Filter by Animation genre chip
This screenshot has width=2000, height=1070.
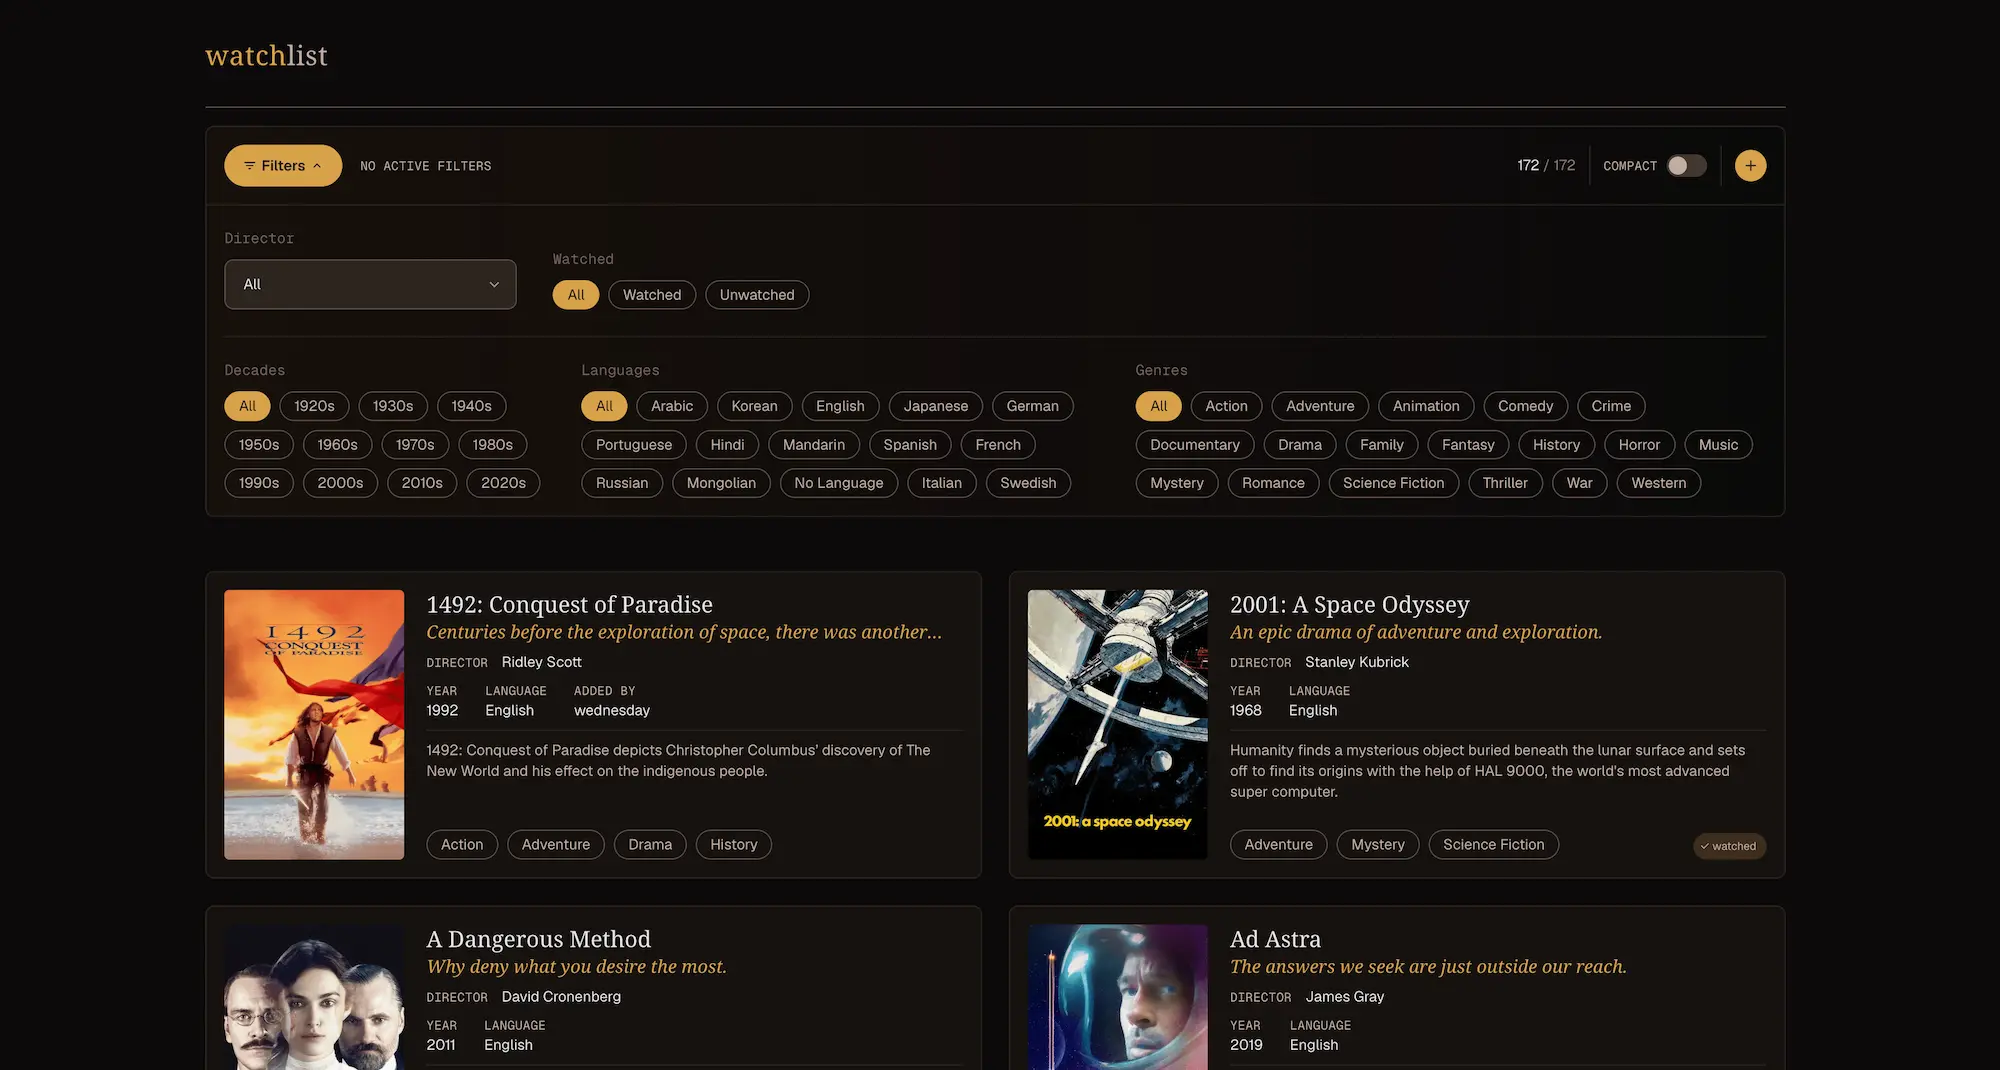[1426, 406]
